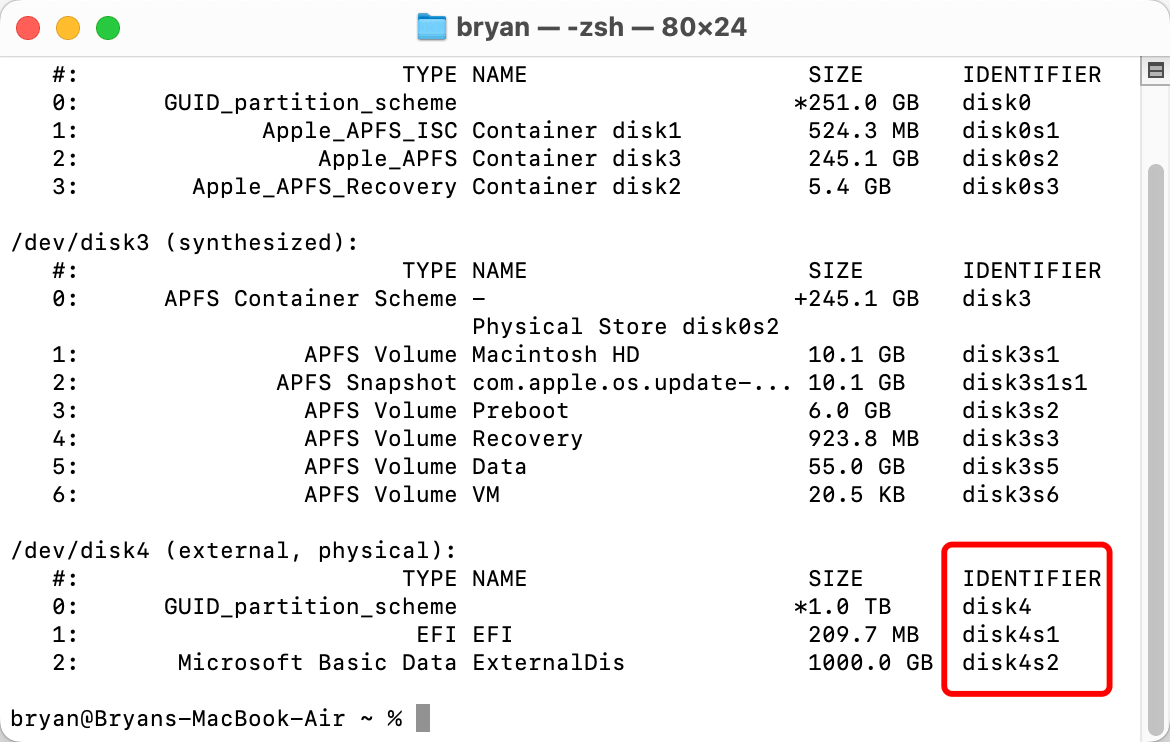
Task: Select the GUID_partition_scheme type text for disk0
Action: [310, 102]
